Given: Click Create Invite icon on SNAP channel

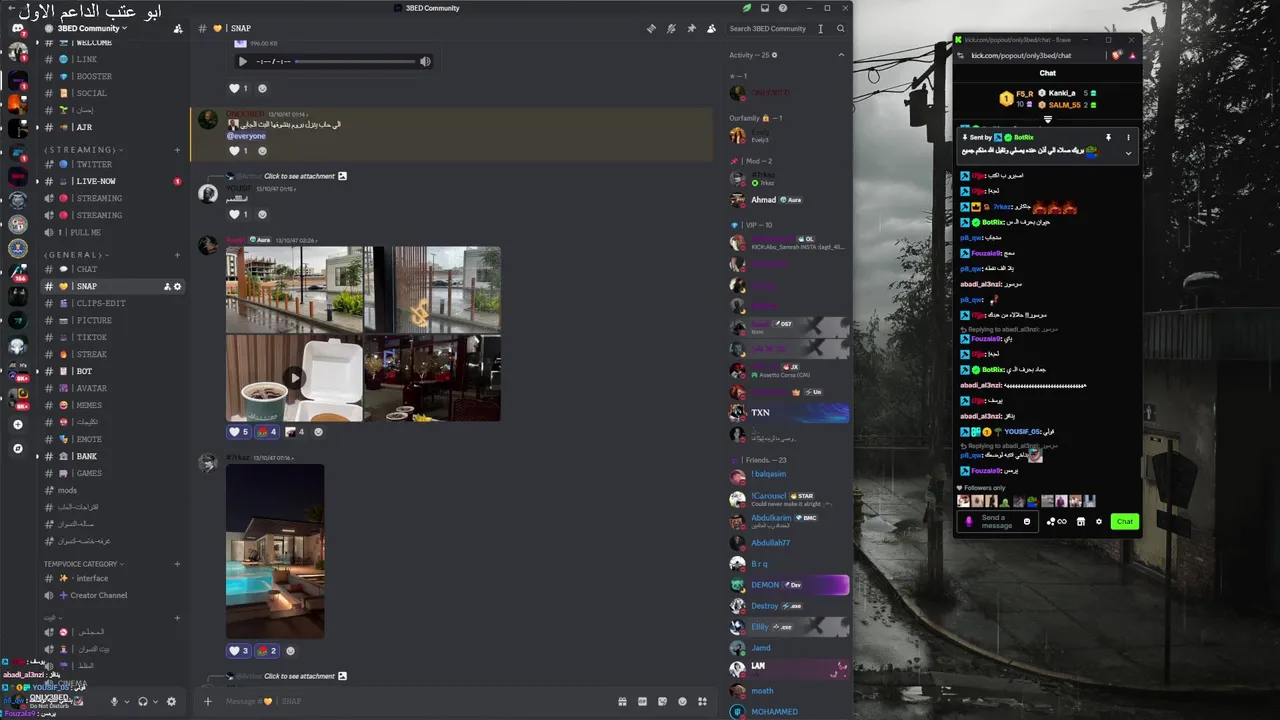Looking at the screenshot, I should point(167,286).
